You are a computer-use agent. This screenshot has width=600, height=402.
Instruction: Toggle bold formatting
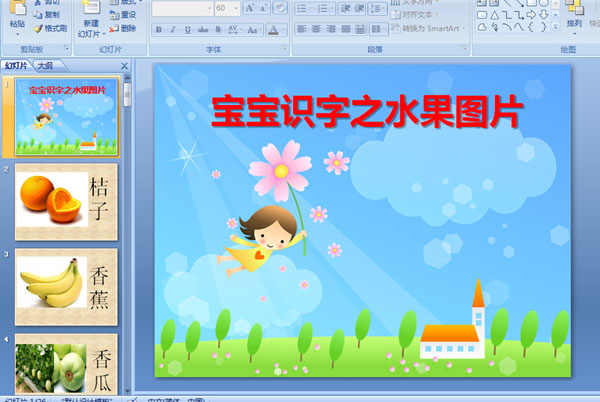click(x=158, y=30)
